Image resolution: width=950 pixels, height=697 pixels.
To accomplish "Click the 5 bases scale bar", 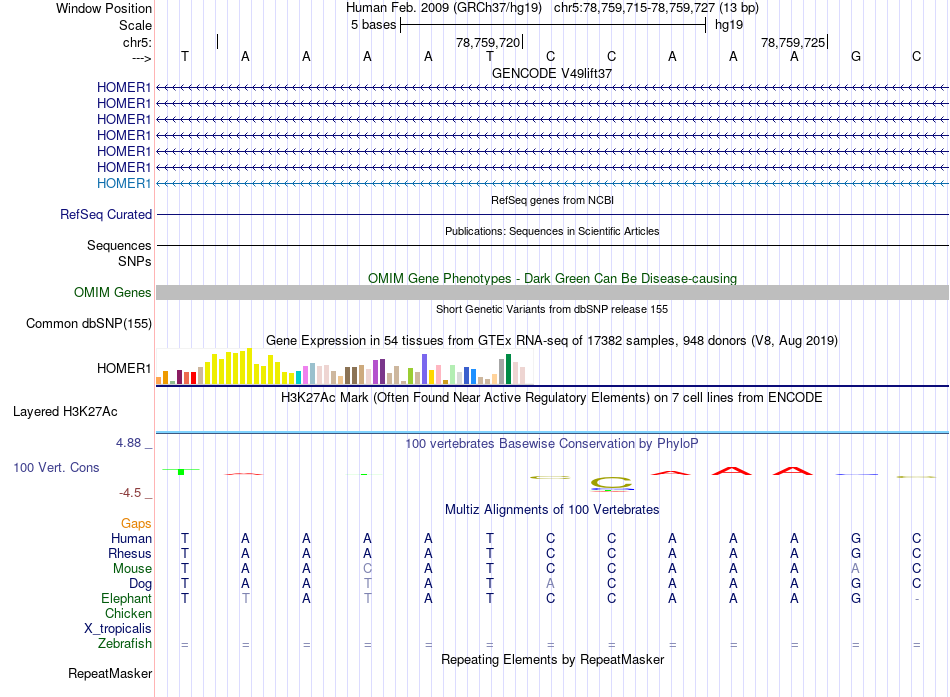I will [553, 25].
